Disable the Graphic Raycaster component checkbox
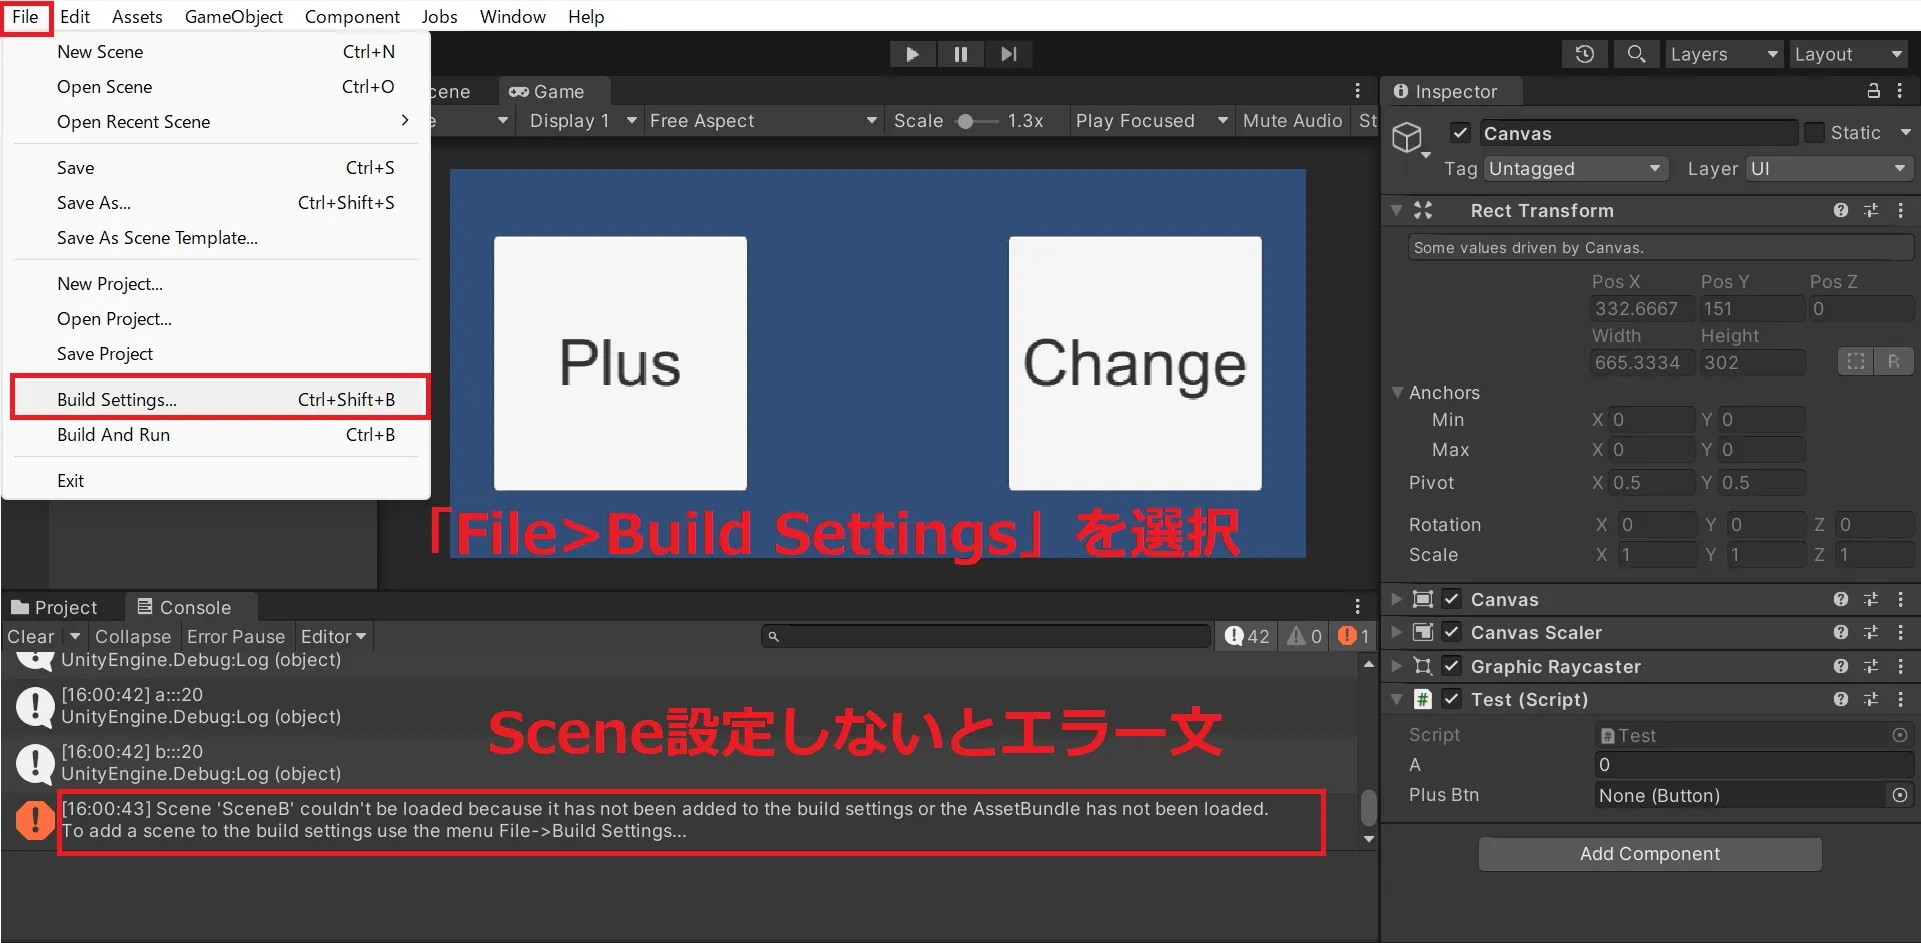 pyautogui.click(x=1452, y=666)
